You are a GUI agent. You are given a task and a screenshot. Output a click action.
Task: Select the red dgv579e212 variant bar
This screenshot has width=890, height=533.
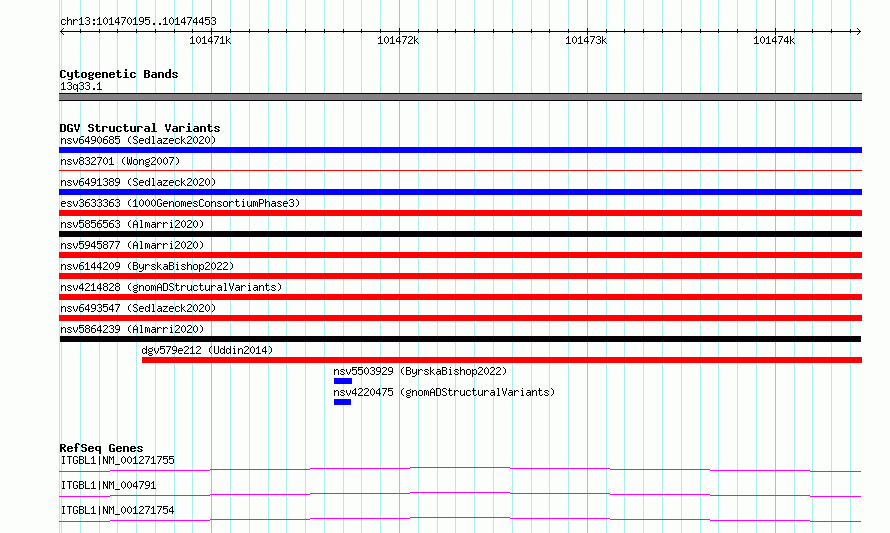click(502, 360)
